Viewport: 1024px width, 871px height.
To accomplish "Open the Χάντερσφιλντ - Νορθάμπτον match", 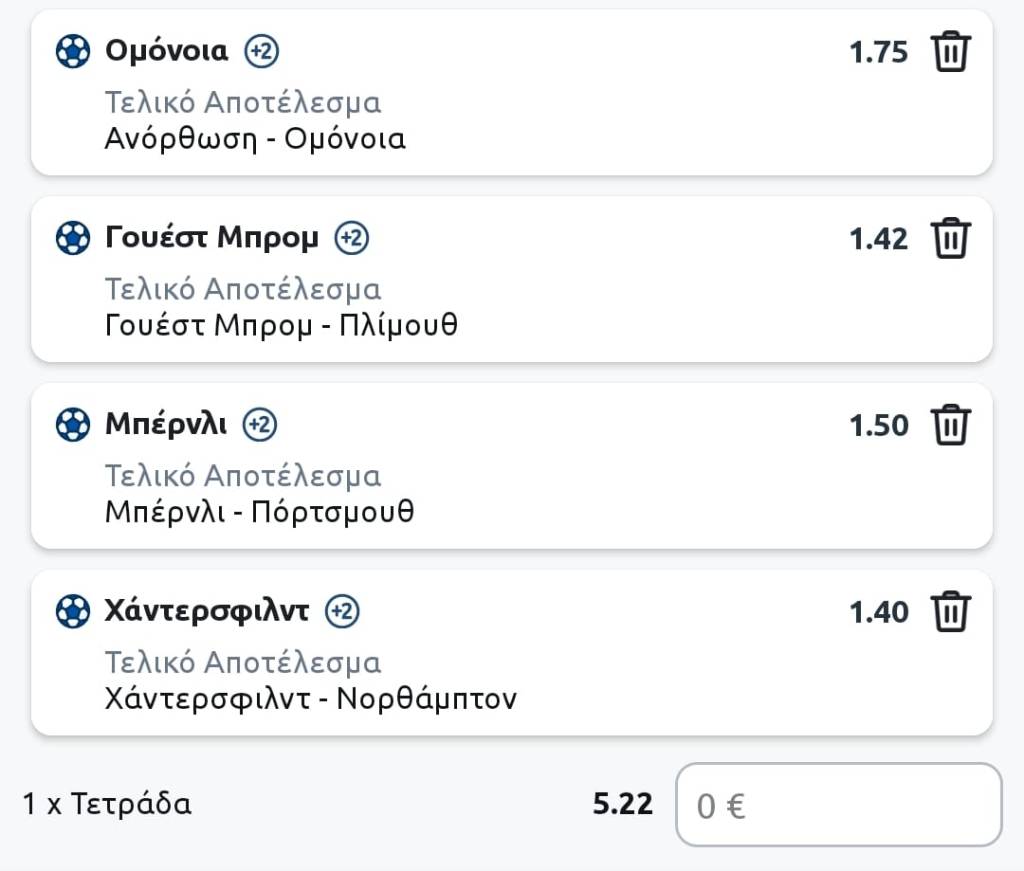I will 310,698.
